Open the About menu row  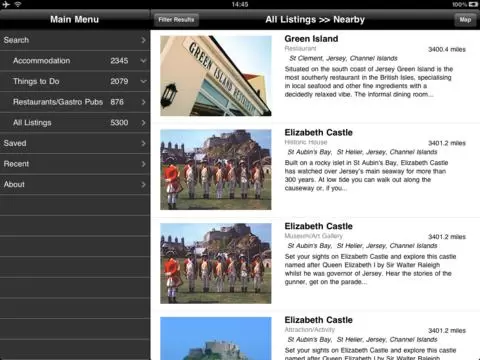click(x=75, y=184)
